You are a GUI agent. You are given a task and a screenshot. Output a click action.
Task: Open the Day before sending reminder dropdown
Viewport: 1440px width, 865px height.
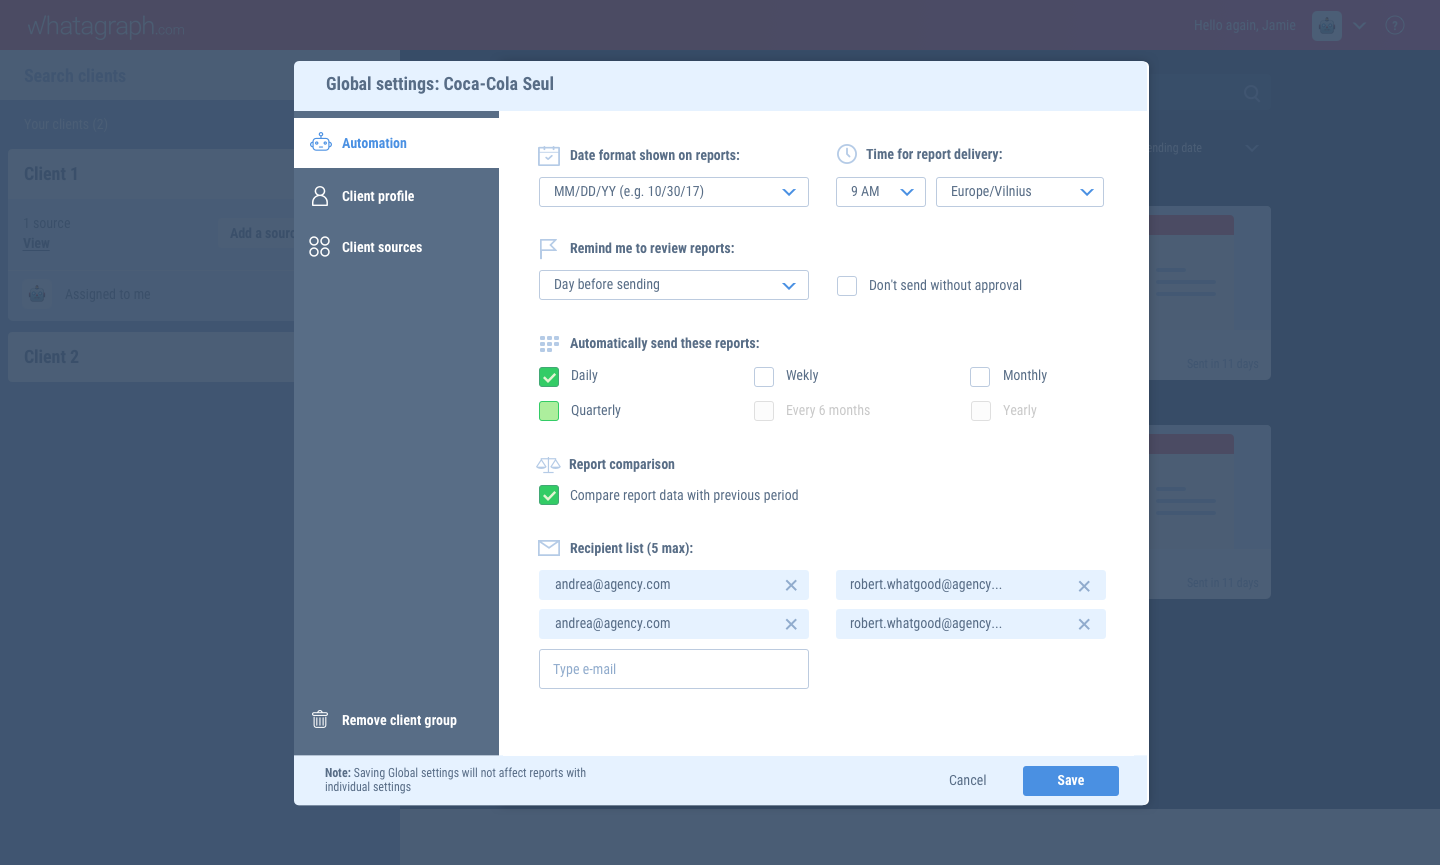[674, 285]
